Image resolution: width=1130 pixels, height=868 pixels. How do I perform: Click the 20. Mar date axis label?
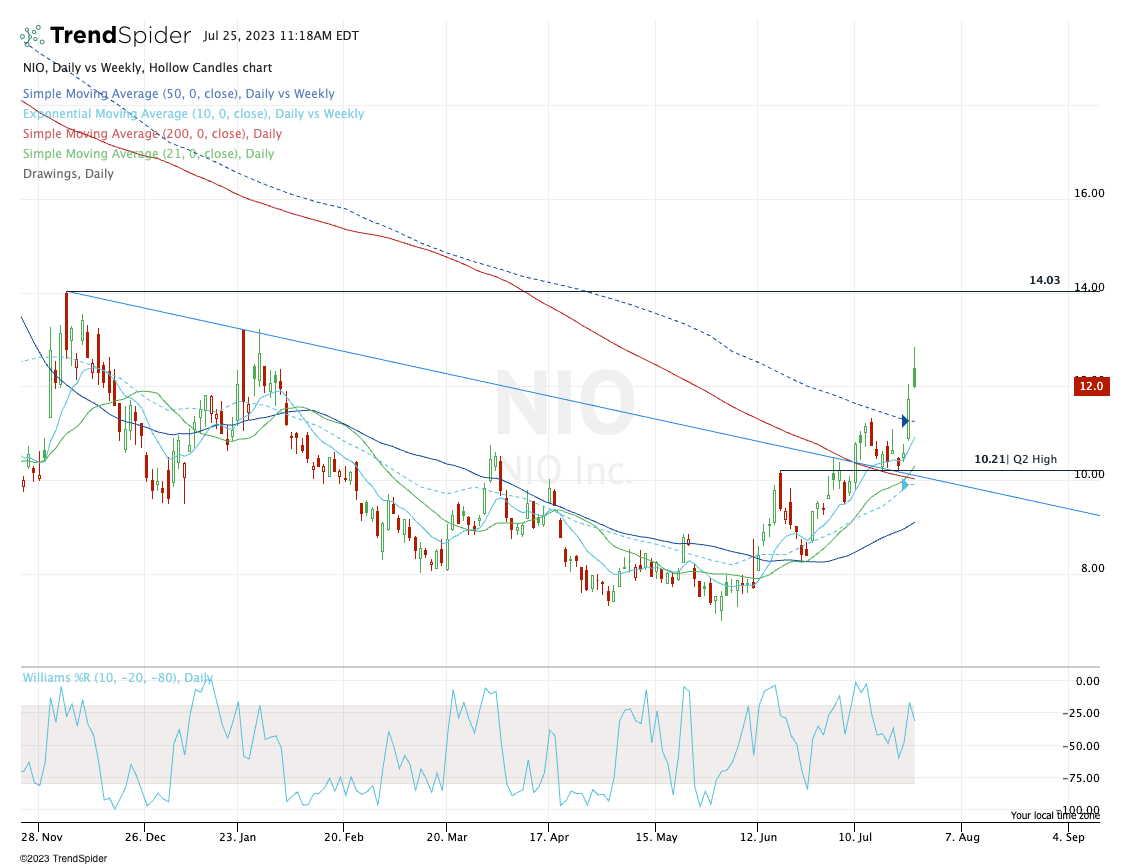(447, 837)
